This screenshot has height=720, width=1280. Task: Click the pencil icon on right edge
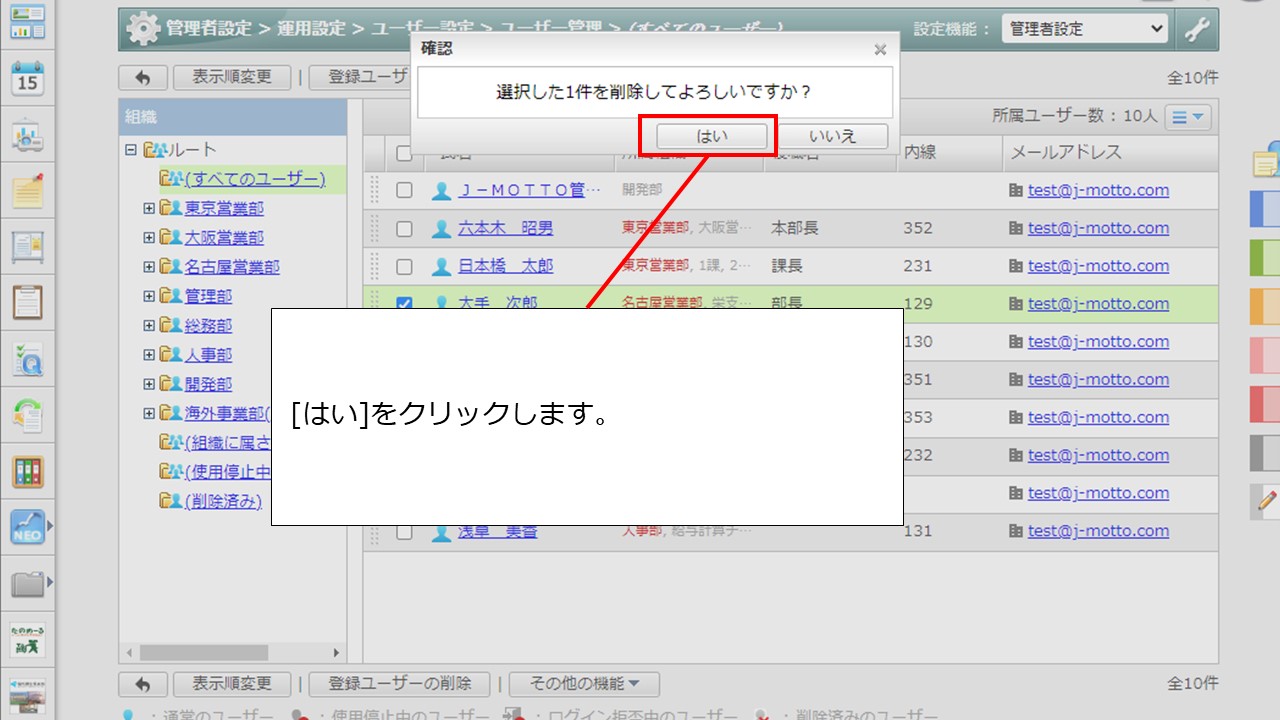tap(1267, 500)
